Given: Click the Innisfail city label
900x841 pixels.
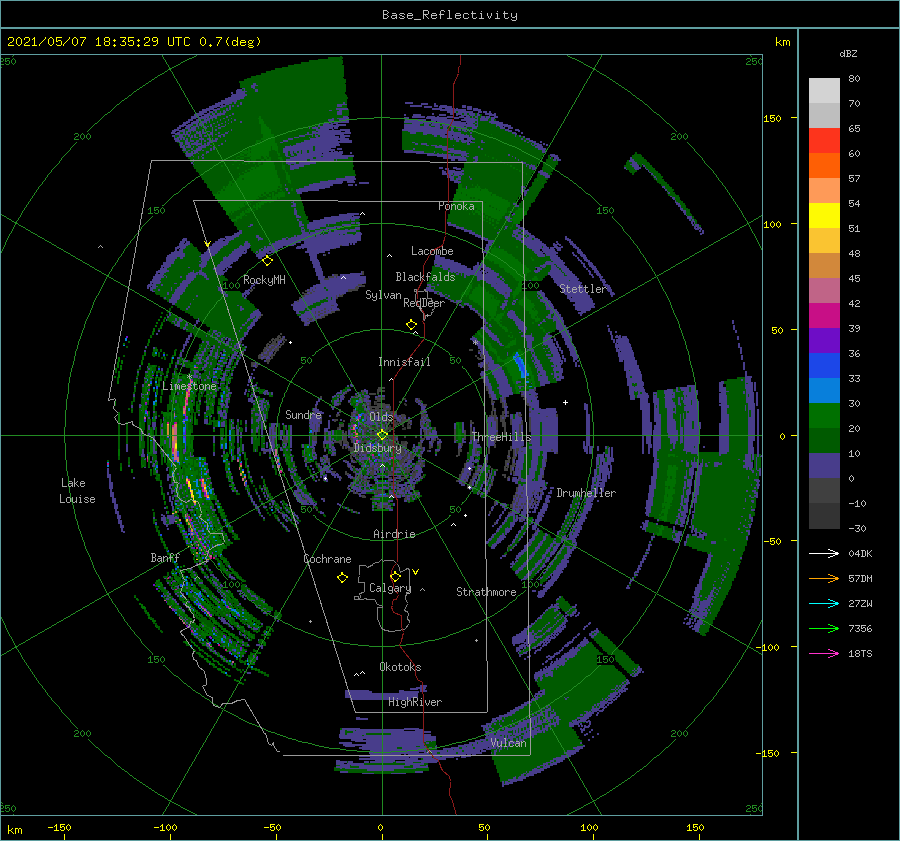Looking at the screenshot, I should click(x=404, y=362).
